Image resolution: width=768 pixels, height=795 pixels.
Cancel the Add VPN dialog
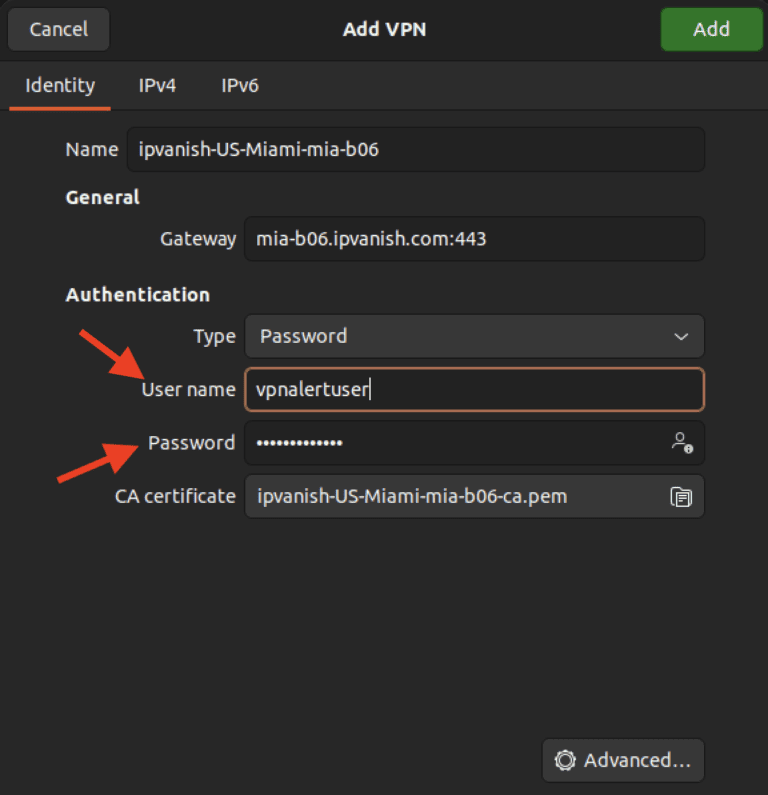[x=59, y=29]
